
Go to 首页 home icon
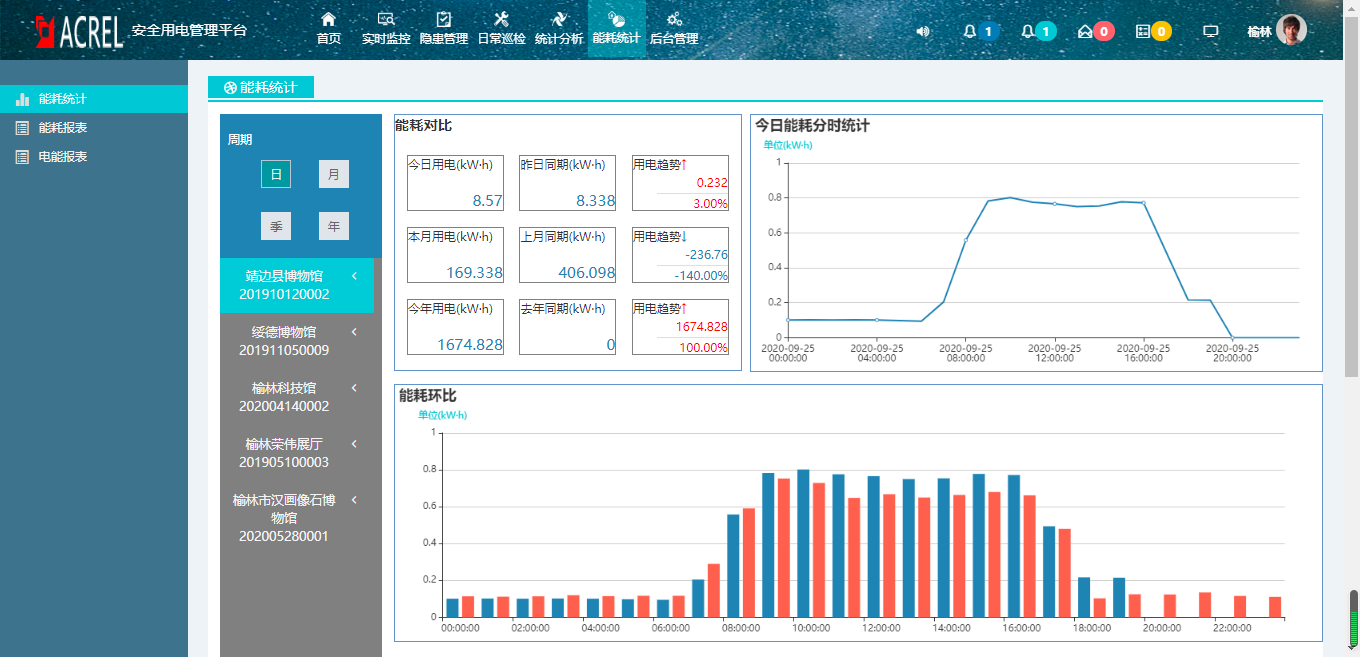[328, 28]
